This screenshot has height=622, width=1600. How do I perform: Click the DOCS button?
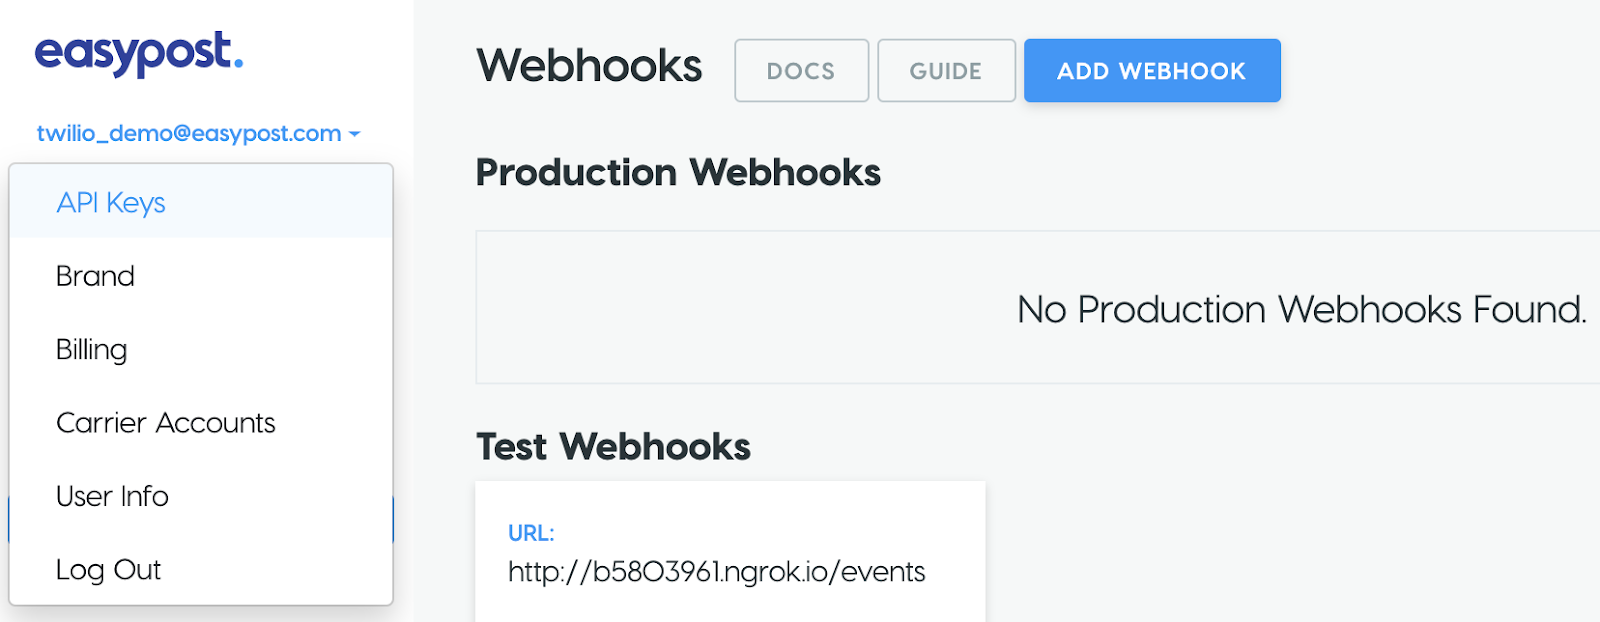click(801, 71)
